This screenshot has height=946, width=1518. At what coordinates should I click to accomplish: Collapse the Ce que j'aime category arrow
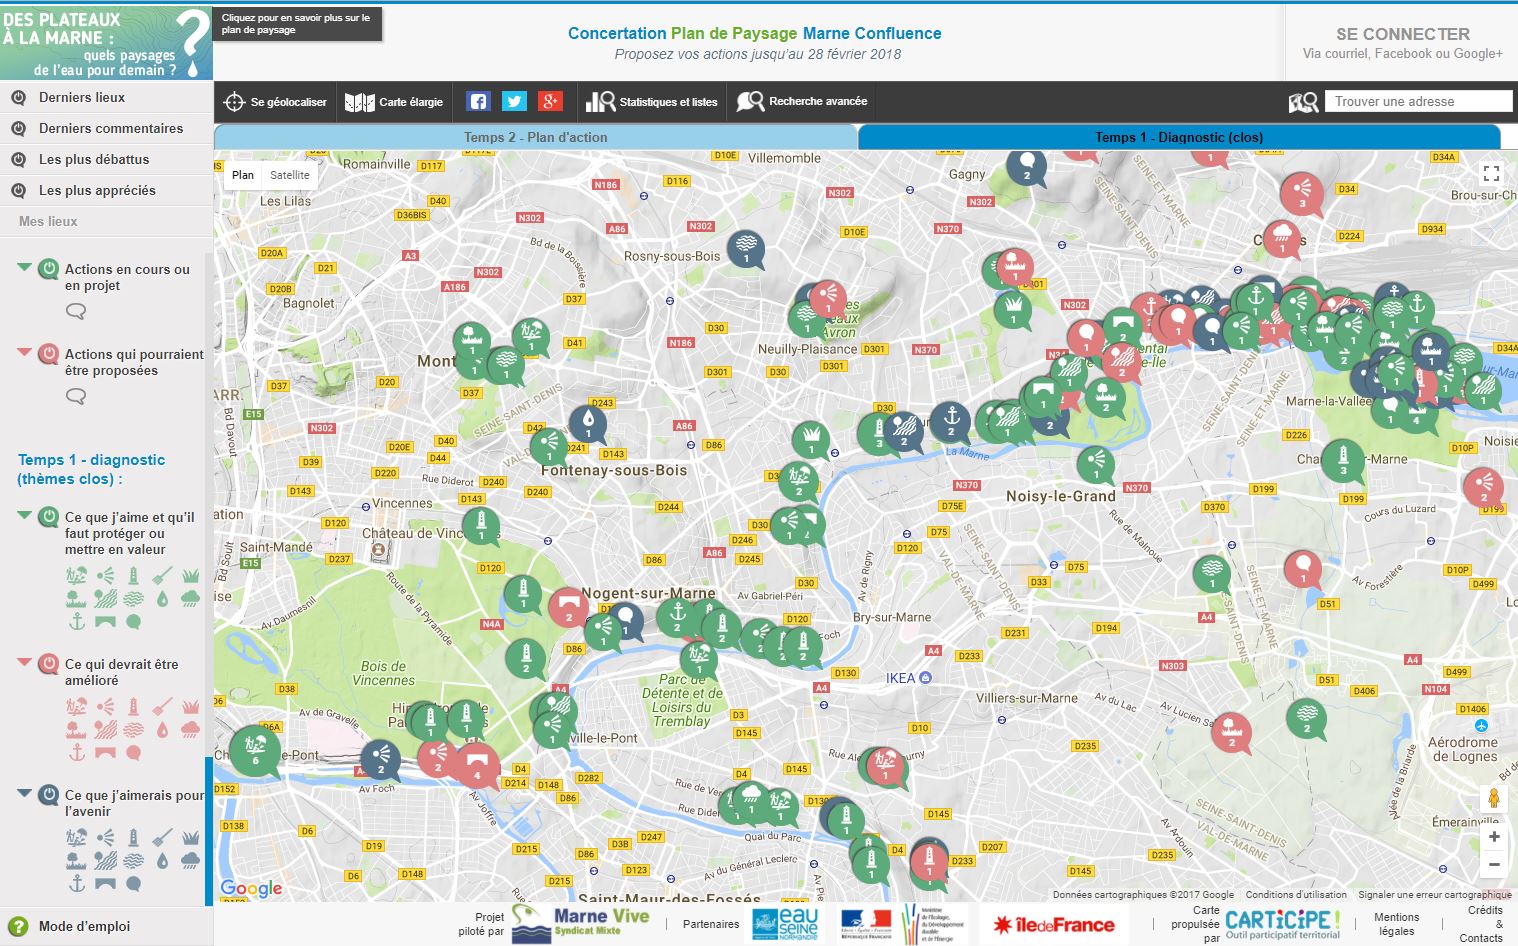25,515
